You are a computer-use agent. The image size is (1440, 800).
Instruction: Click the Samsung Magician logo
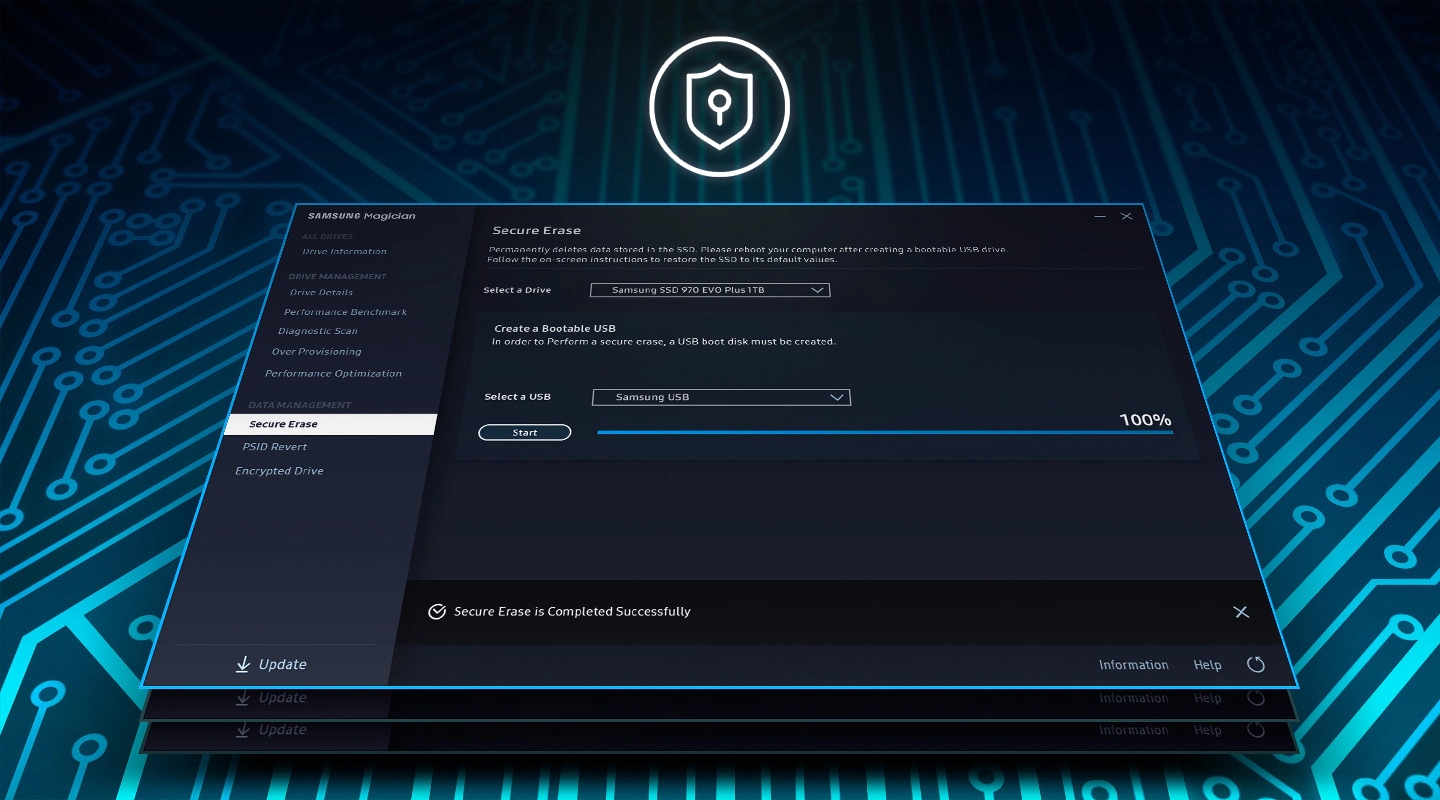[x=361, y=216]
